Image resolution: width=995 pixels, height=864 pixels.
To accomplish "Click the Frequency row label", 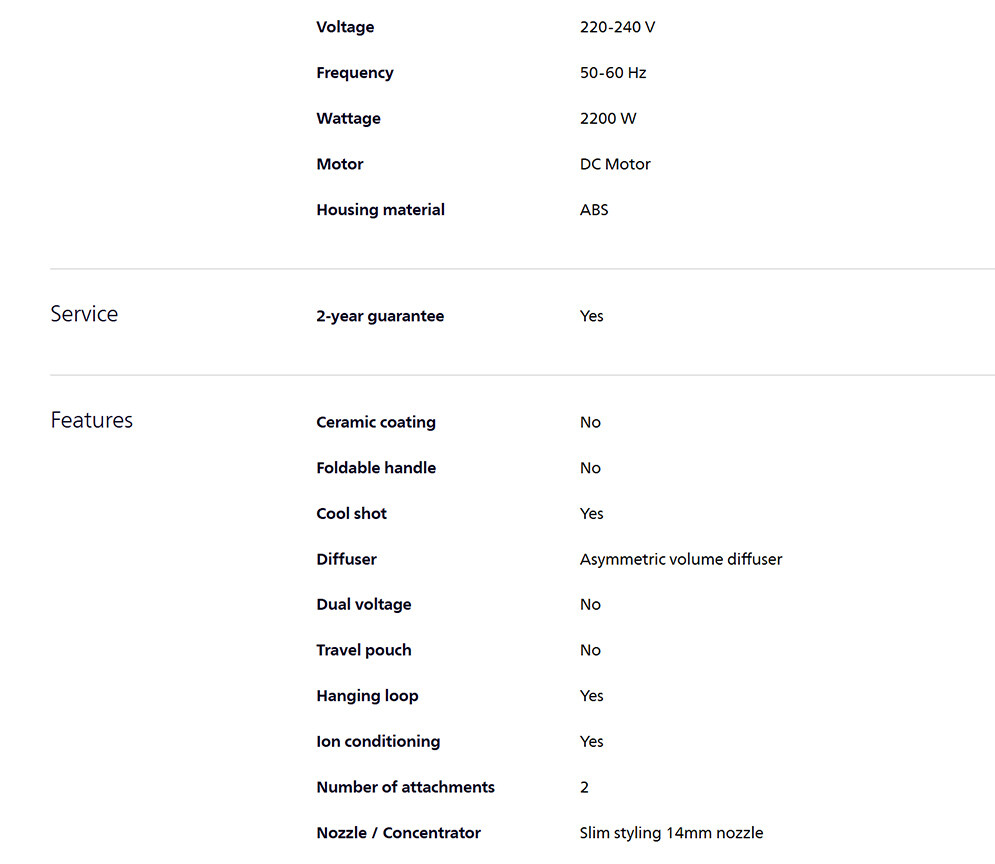I will (x=355, y=73).
